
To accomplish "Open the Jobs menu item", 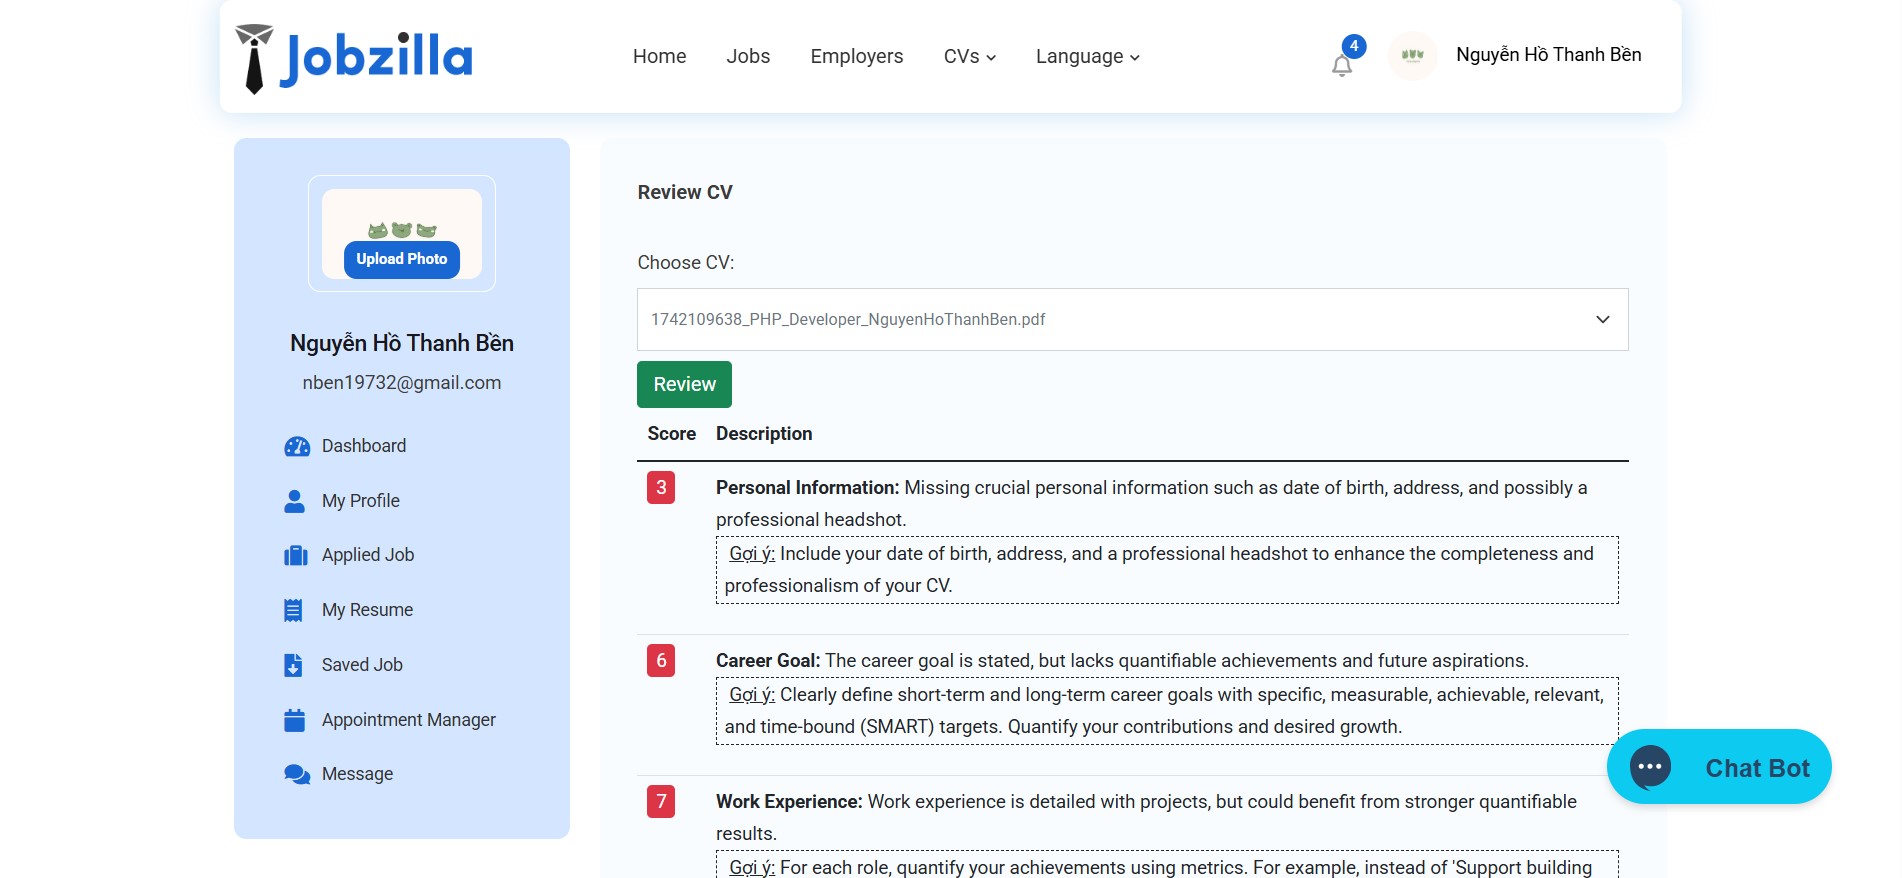I will [748, 57].
